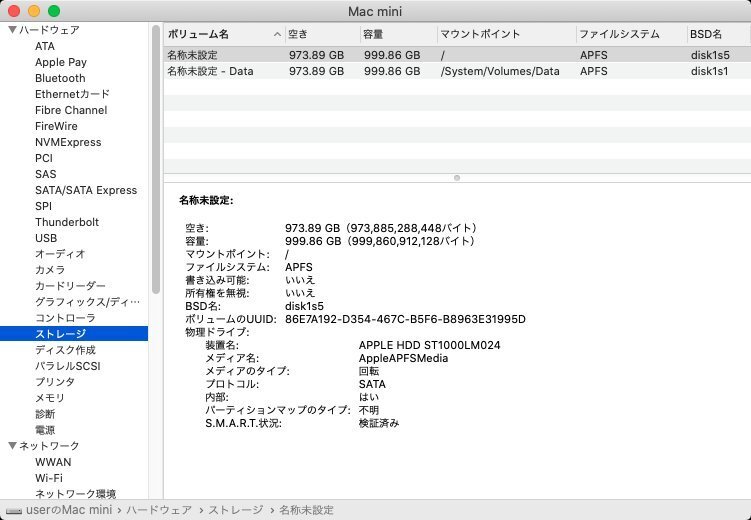The height and width of the screenshot is (520, 751).
Task: Click disk1s5 cell in volume table
Action: coord(710,55)
